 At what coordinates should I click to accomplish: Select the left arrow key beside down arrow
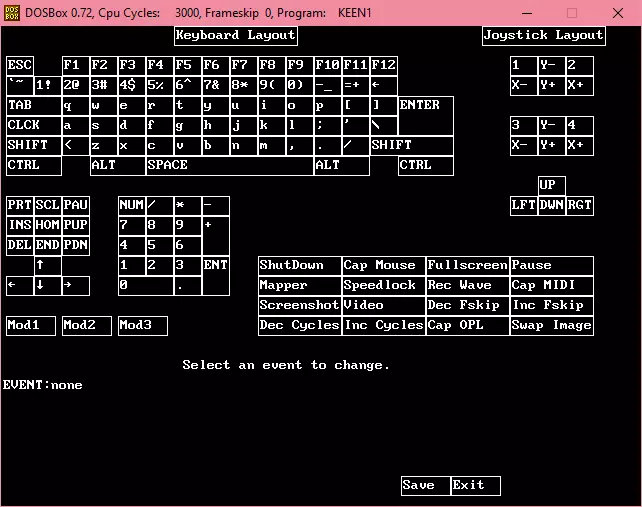coord(20,285)
